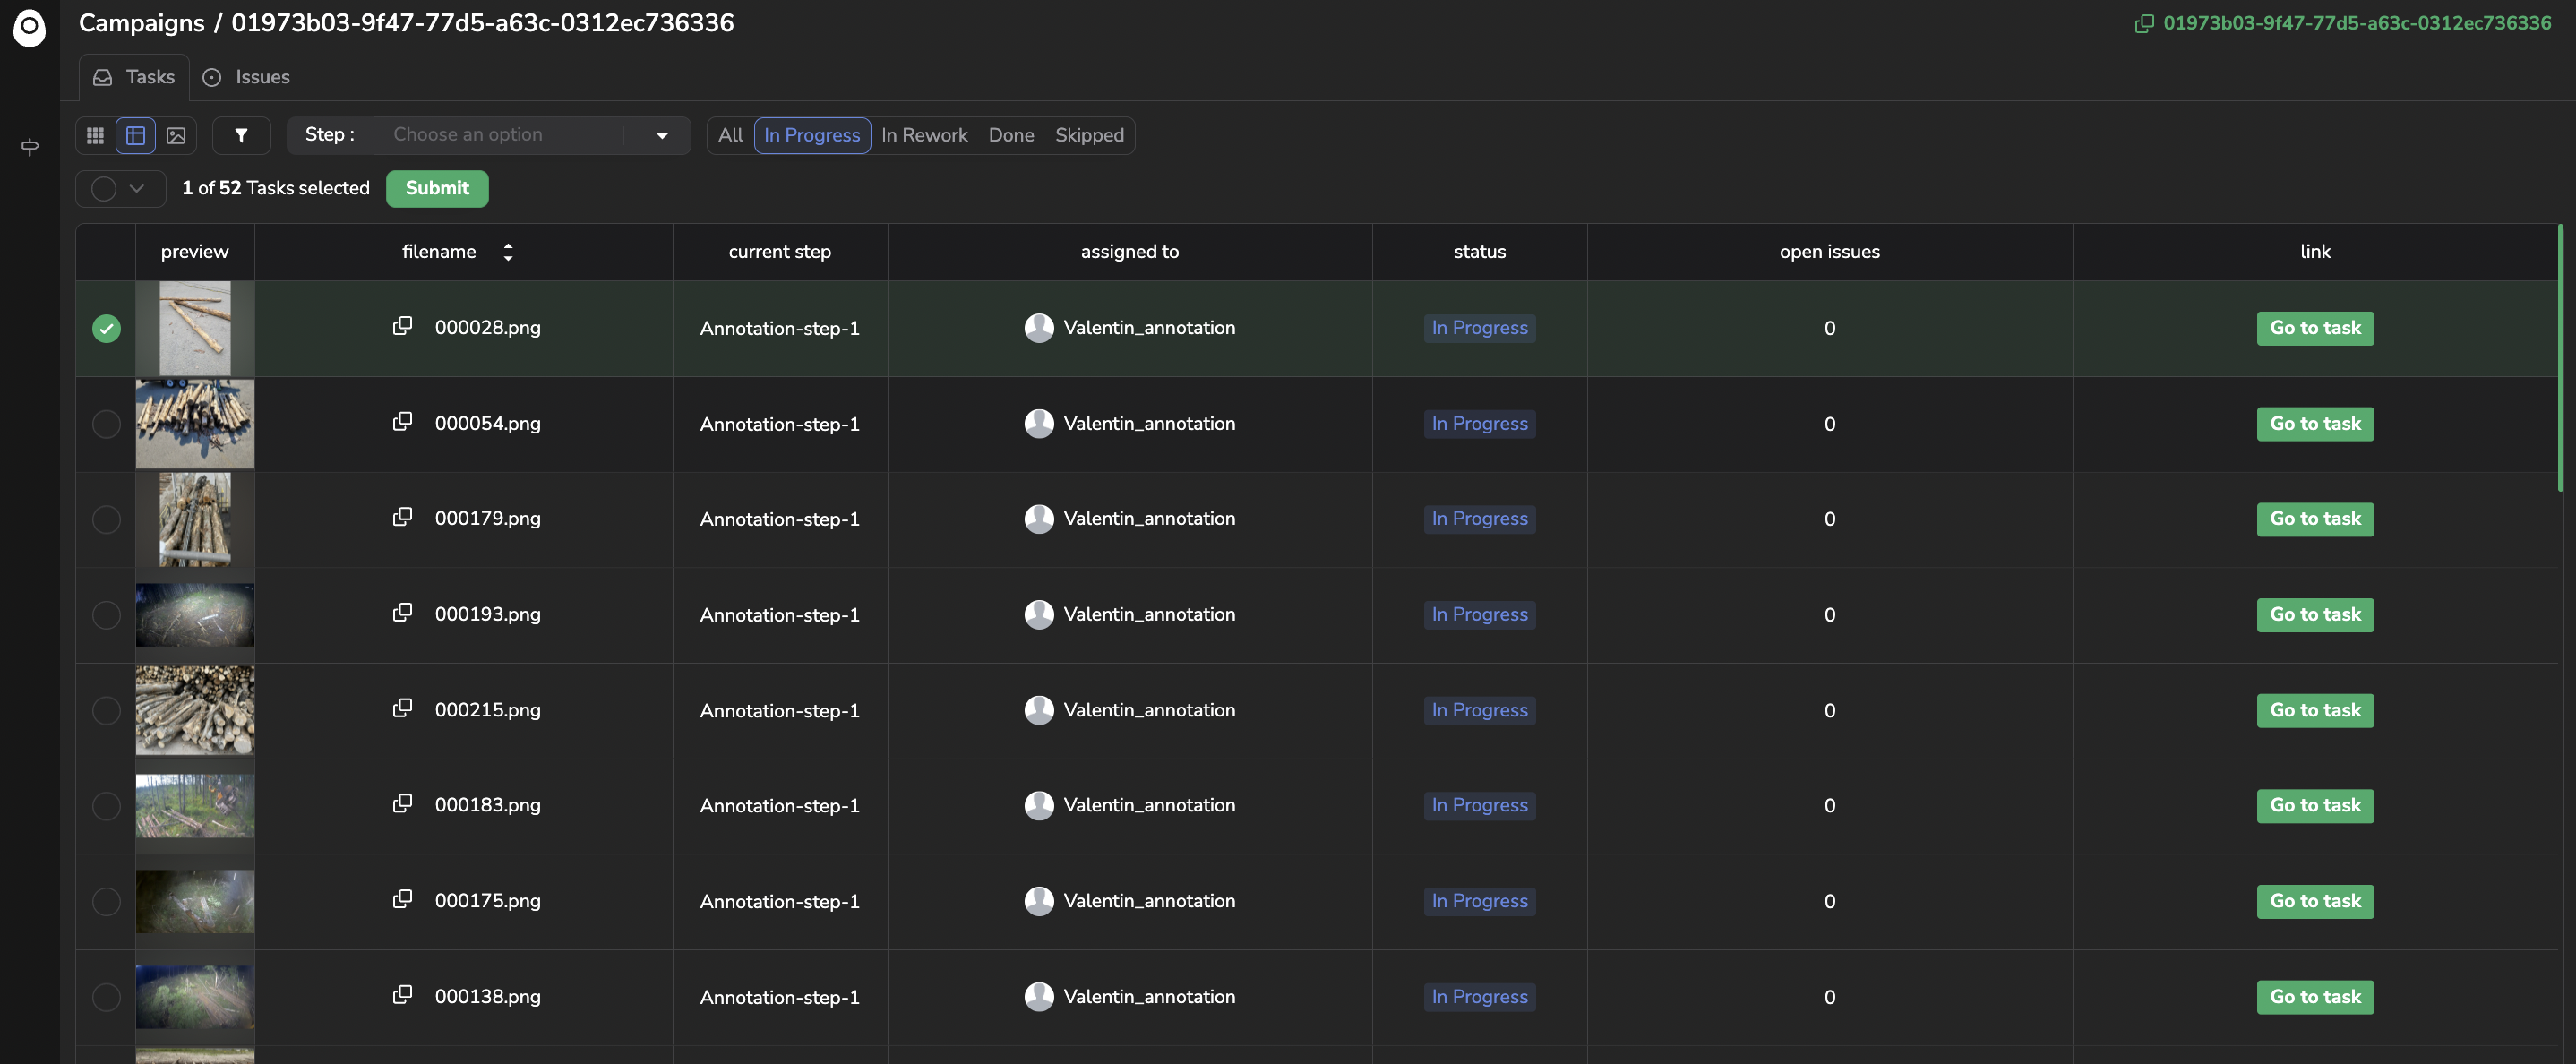Select the 000138.png task checkbox
2576x1064 pixels.
[106, 997]
